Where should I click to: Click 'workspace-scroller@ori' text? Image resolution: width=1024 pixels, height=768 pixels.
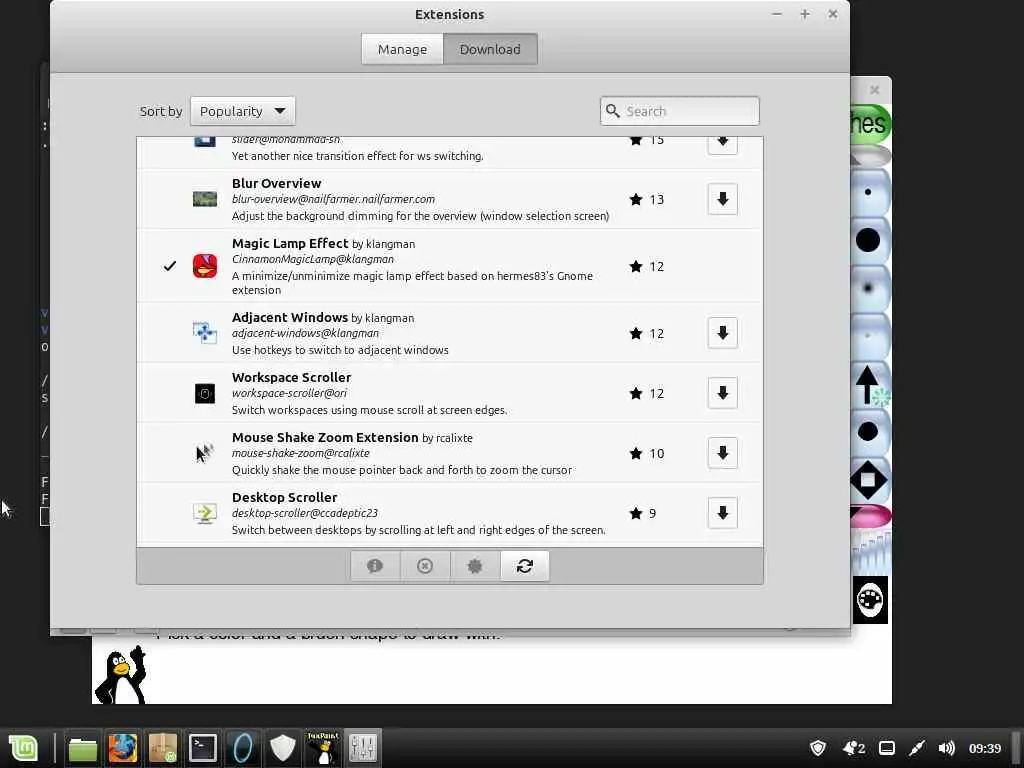tap(289, 393)
